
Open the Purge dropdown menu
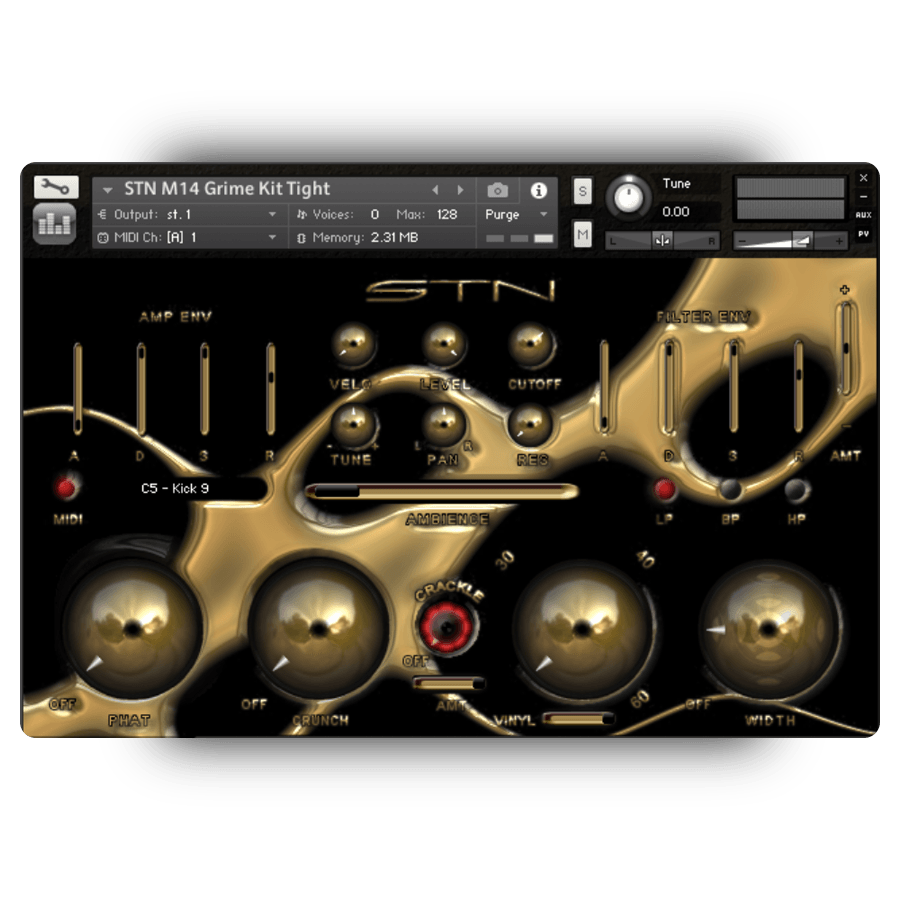click(516, 215)
